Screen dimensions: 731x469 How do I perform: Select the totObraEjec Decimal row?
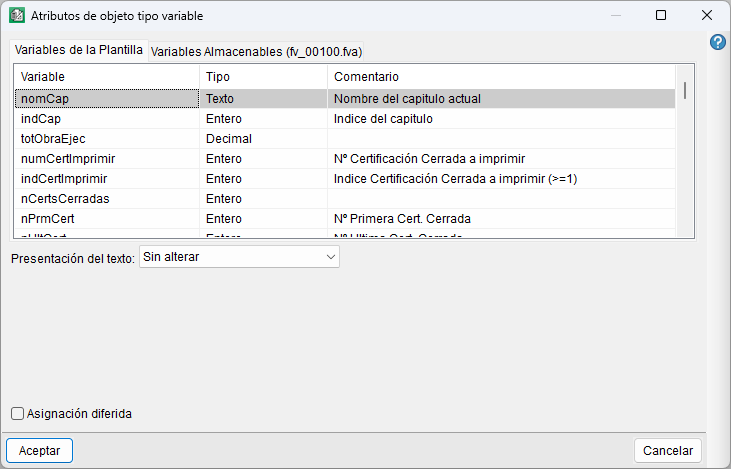(345, 139)
